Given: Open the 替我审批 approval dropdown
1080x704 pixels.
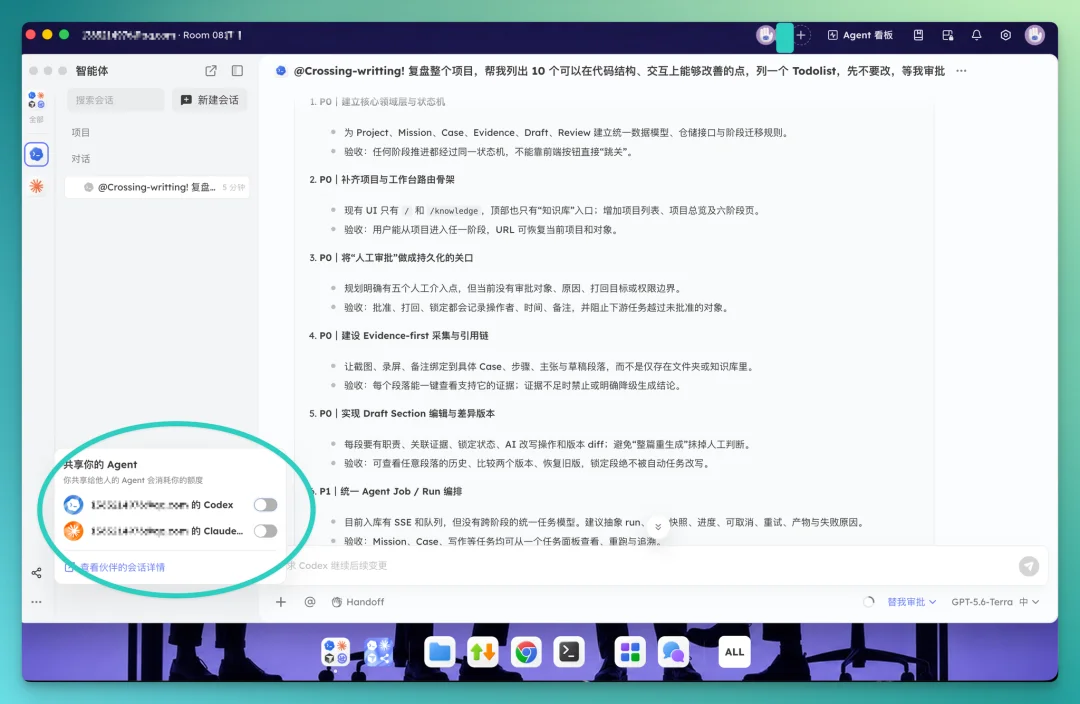Looking at the screenshot, I should tap(912, 602).
